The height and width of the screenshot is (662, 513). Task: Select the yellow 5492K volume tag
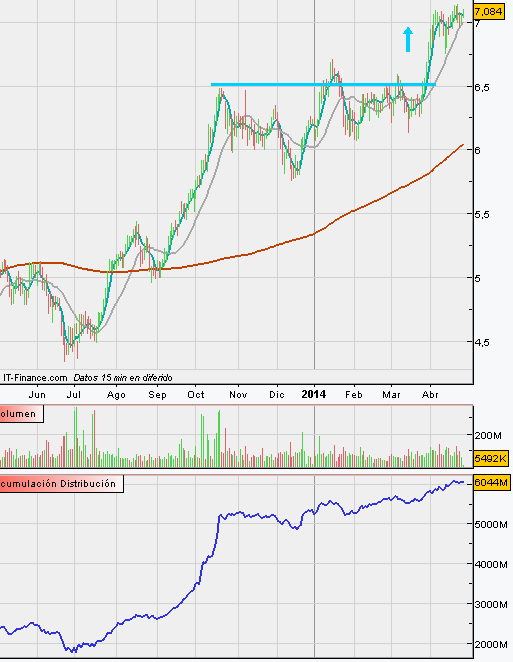pyautogui.click(x=491, y=458)
